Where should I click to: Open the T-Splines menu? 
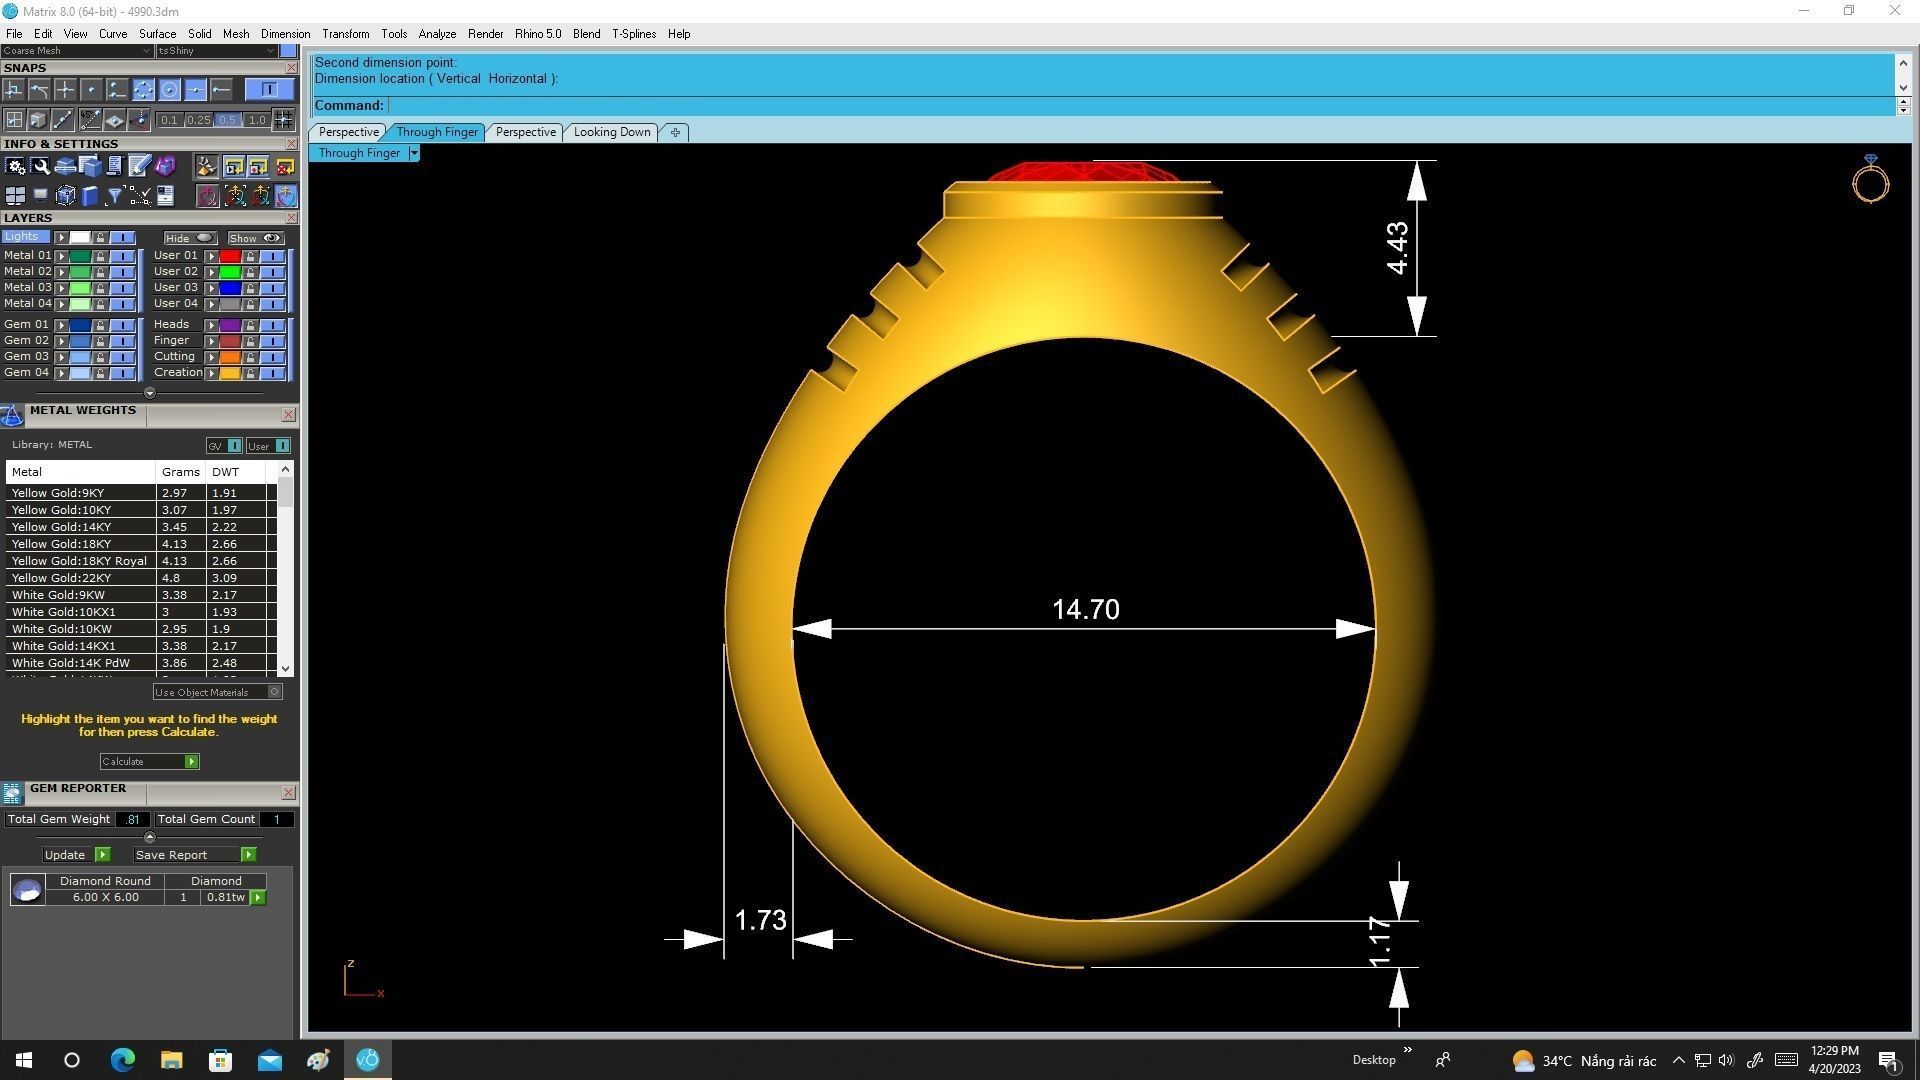click(633, 34)
